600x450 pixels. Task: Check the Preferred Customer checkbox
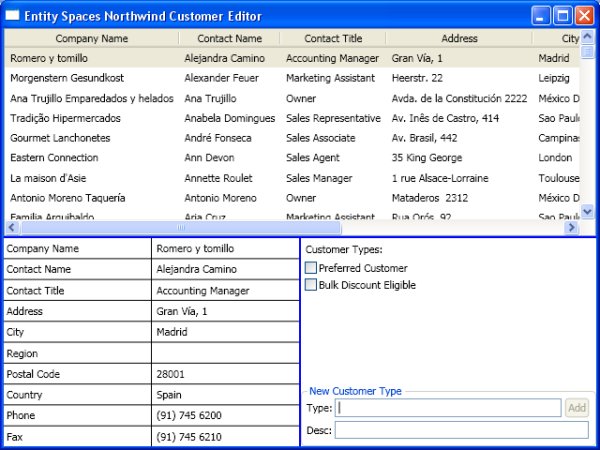point(311,268)
